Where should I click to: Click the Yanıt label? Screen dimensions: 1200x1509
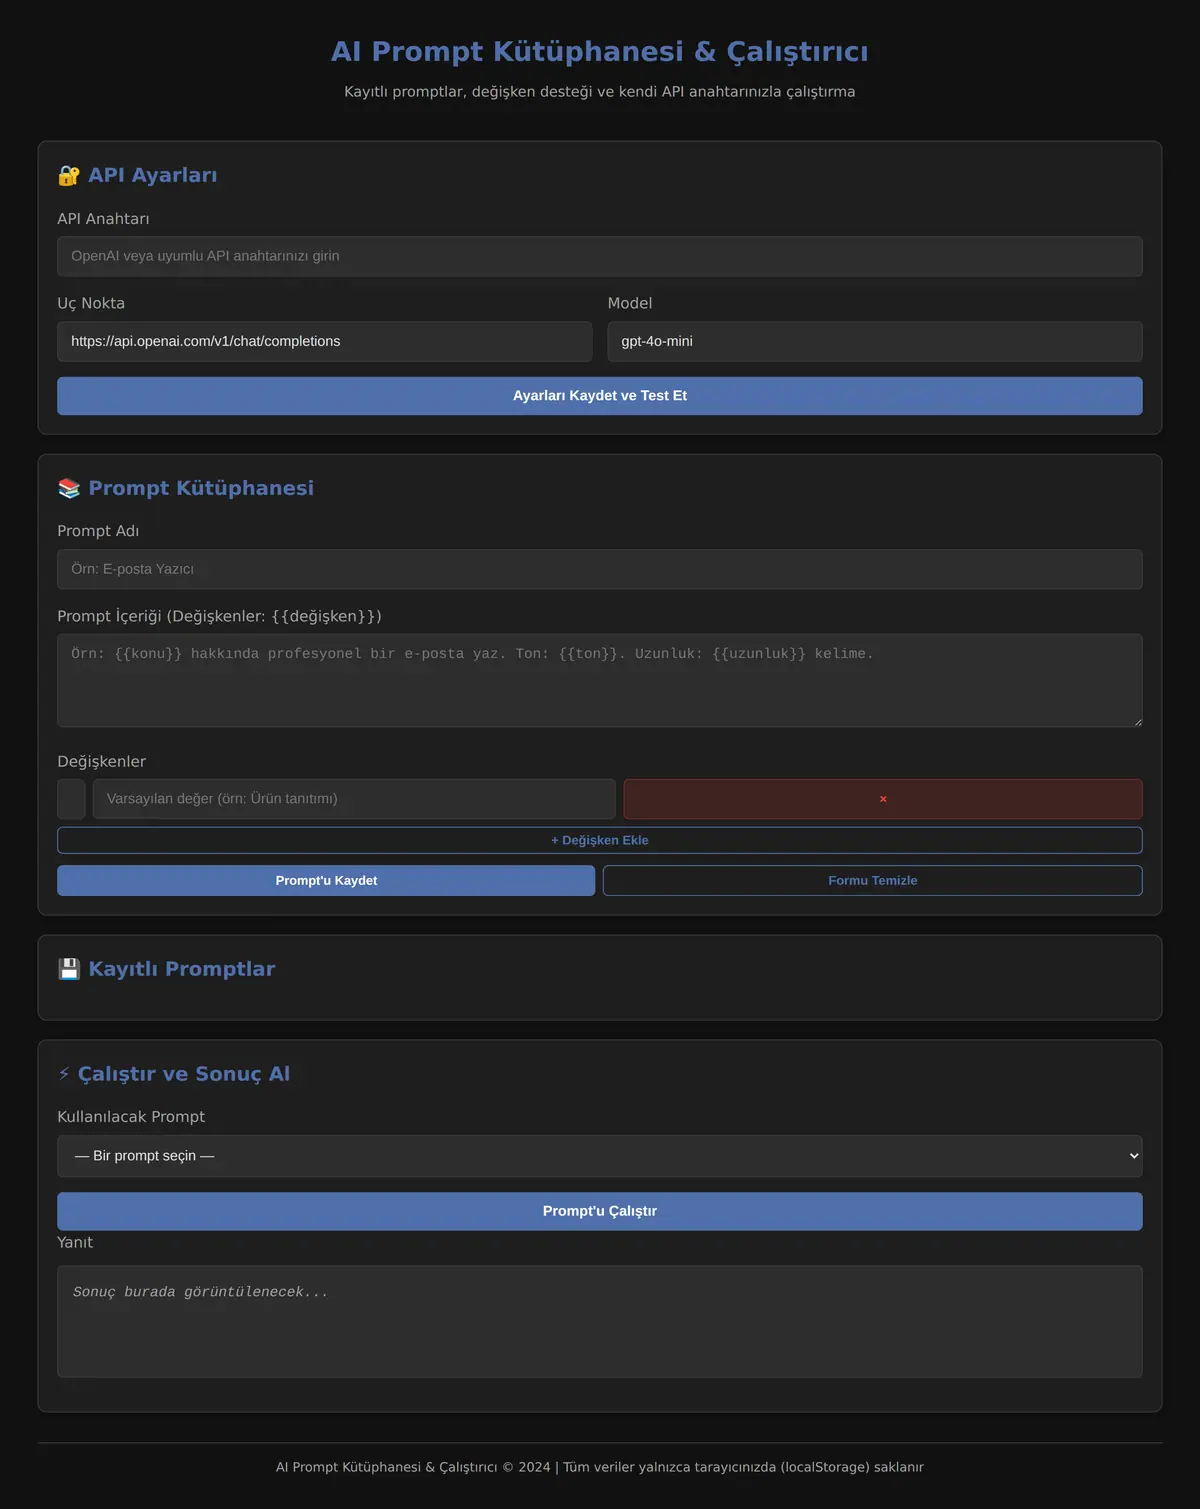click(x=75, y=1243)
